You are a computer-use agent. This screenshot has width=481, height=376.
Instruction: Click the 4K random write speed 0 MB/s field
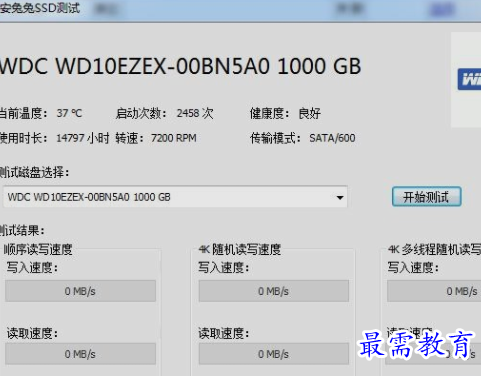274,291
